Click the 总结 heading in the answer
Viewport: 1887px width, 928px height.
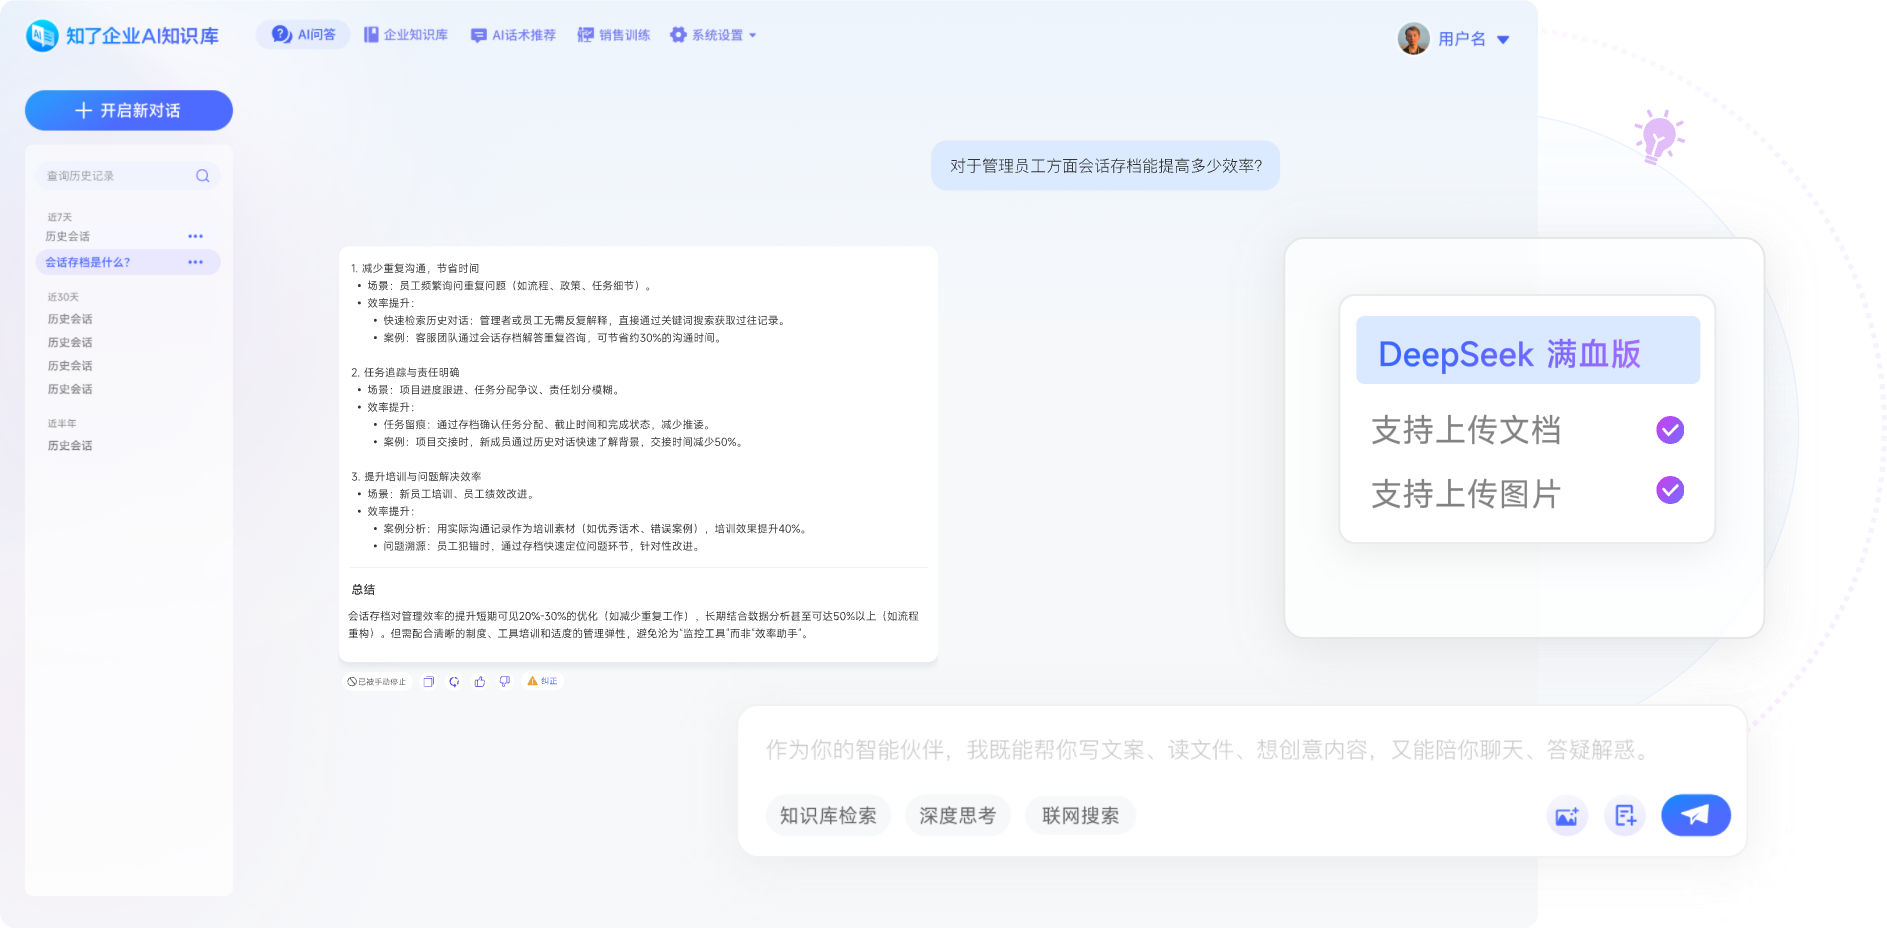363,590
